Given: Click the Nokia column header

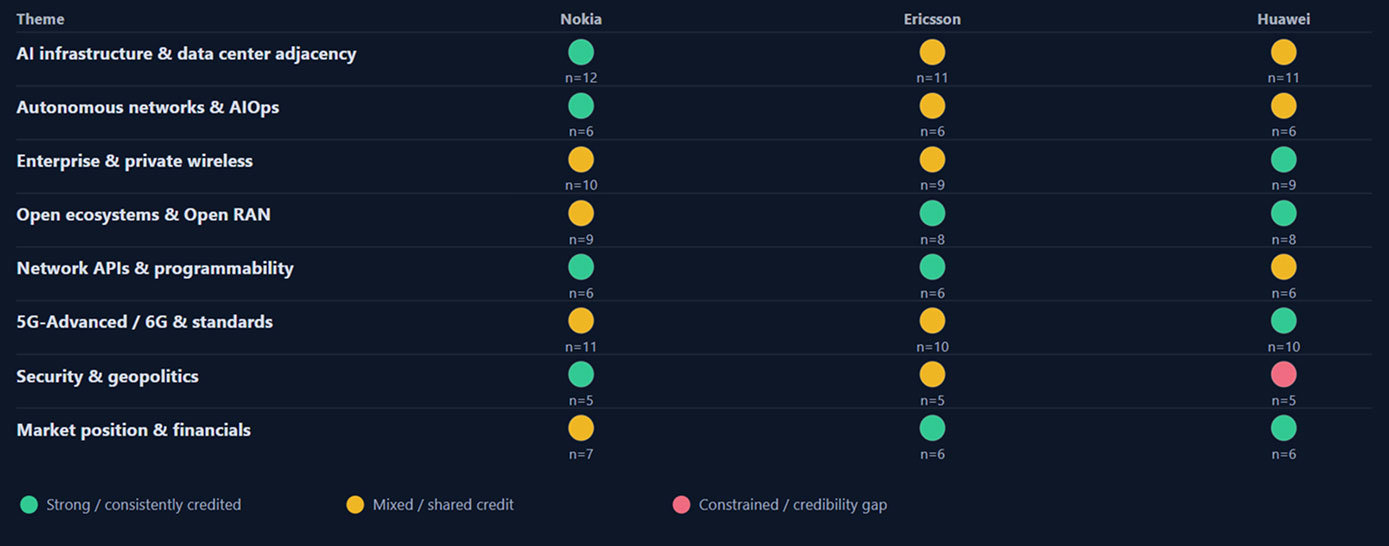Looking at the screenshot, I should [581, 19].
